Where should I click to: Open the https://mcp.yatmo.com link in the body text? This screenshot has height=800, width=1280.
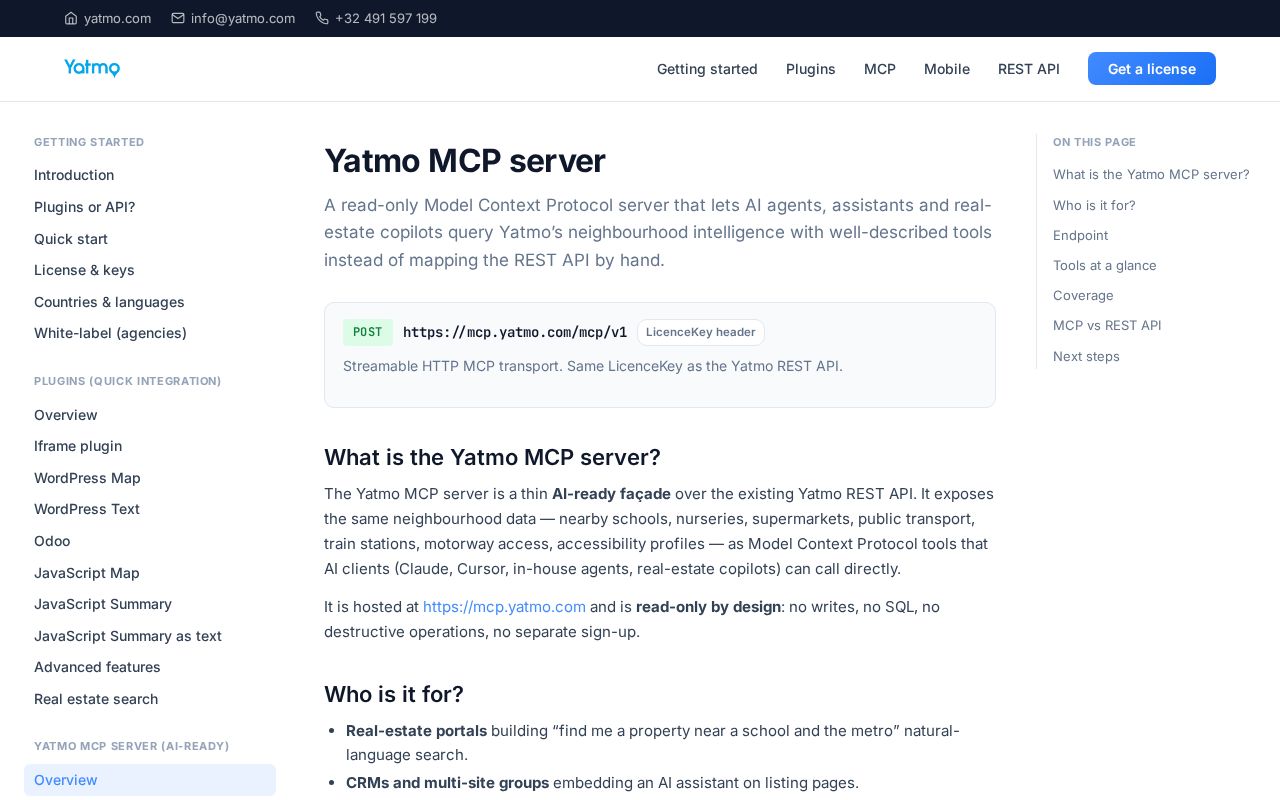click(x=504, y=607)
